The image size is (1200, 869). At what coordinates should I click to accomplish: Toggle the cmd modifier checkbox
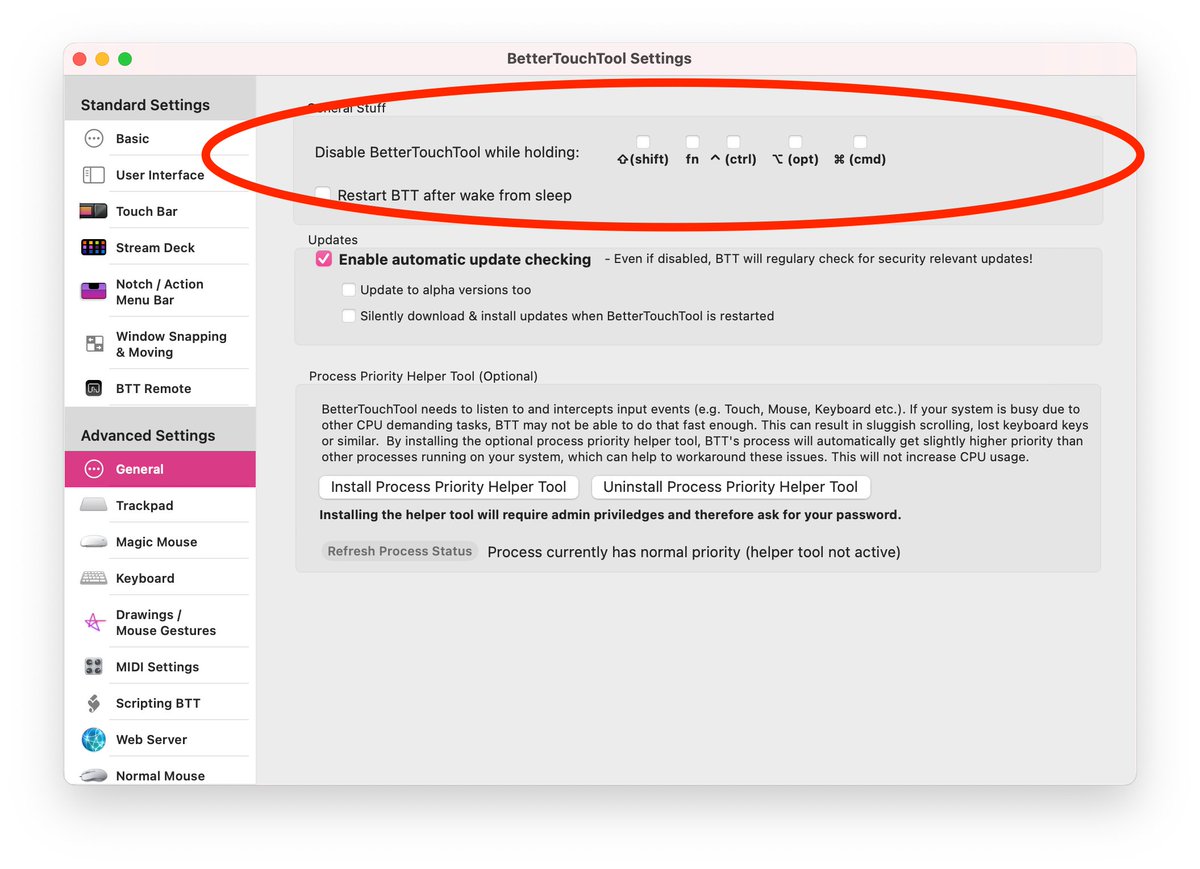tap(860, 142)
